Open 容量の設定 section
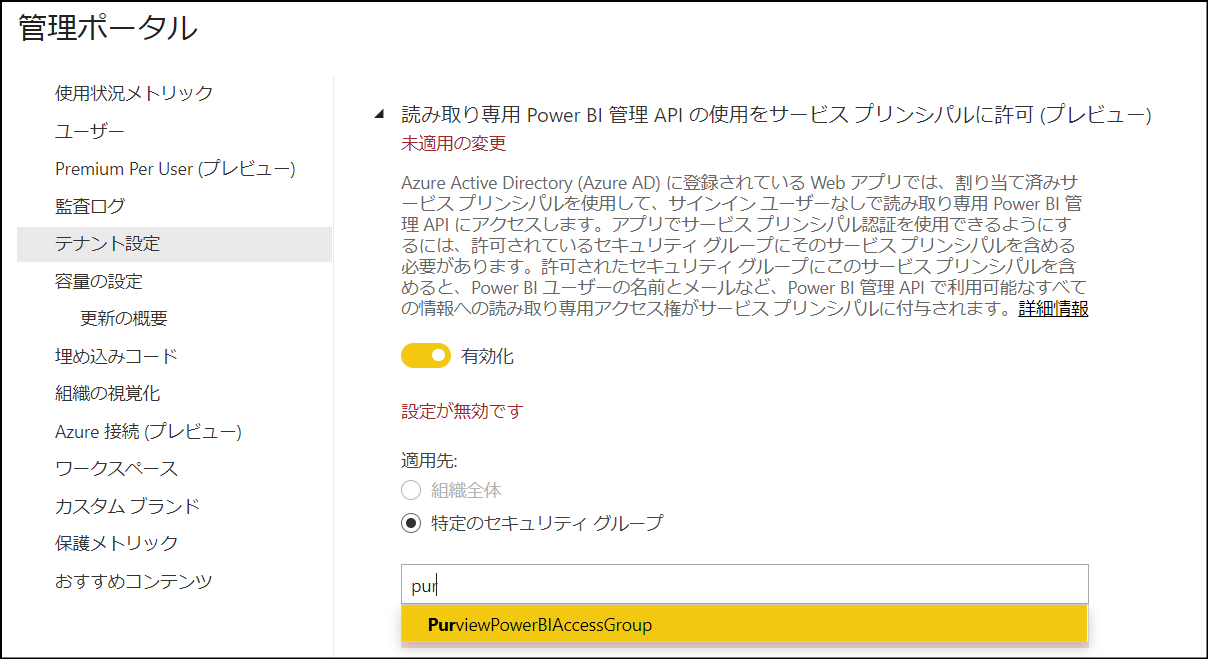 pos(98,281)
